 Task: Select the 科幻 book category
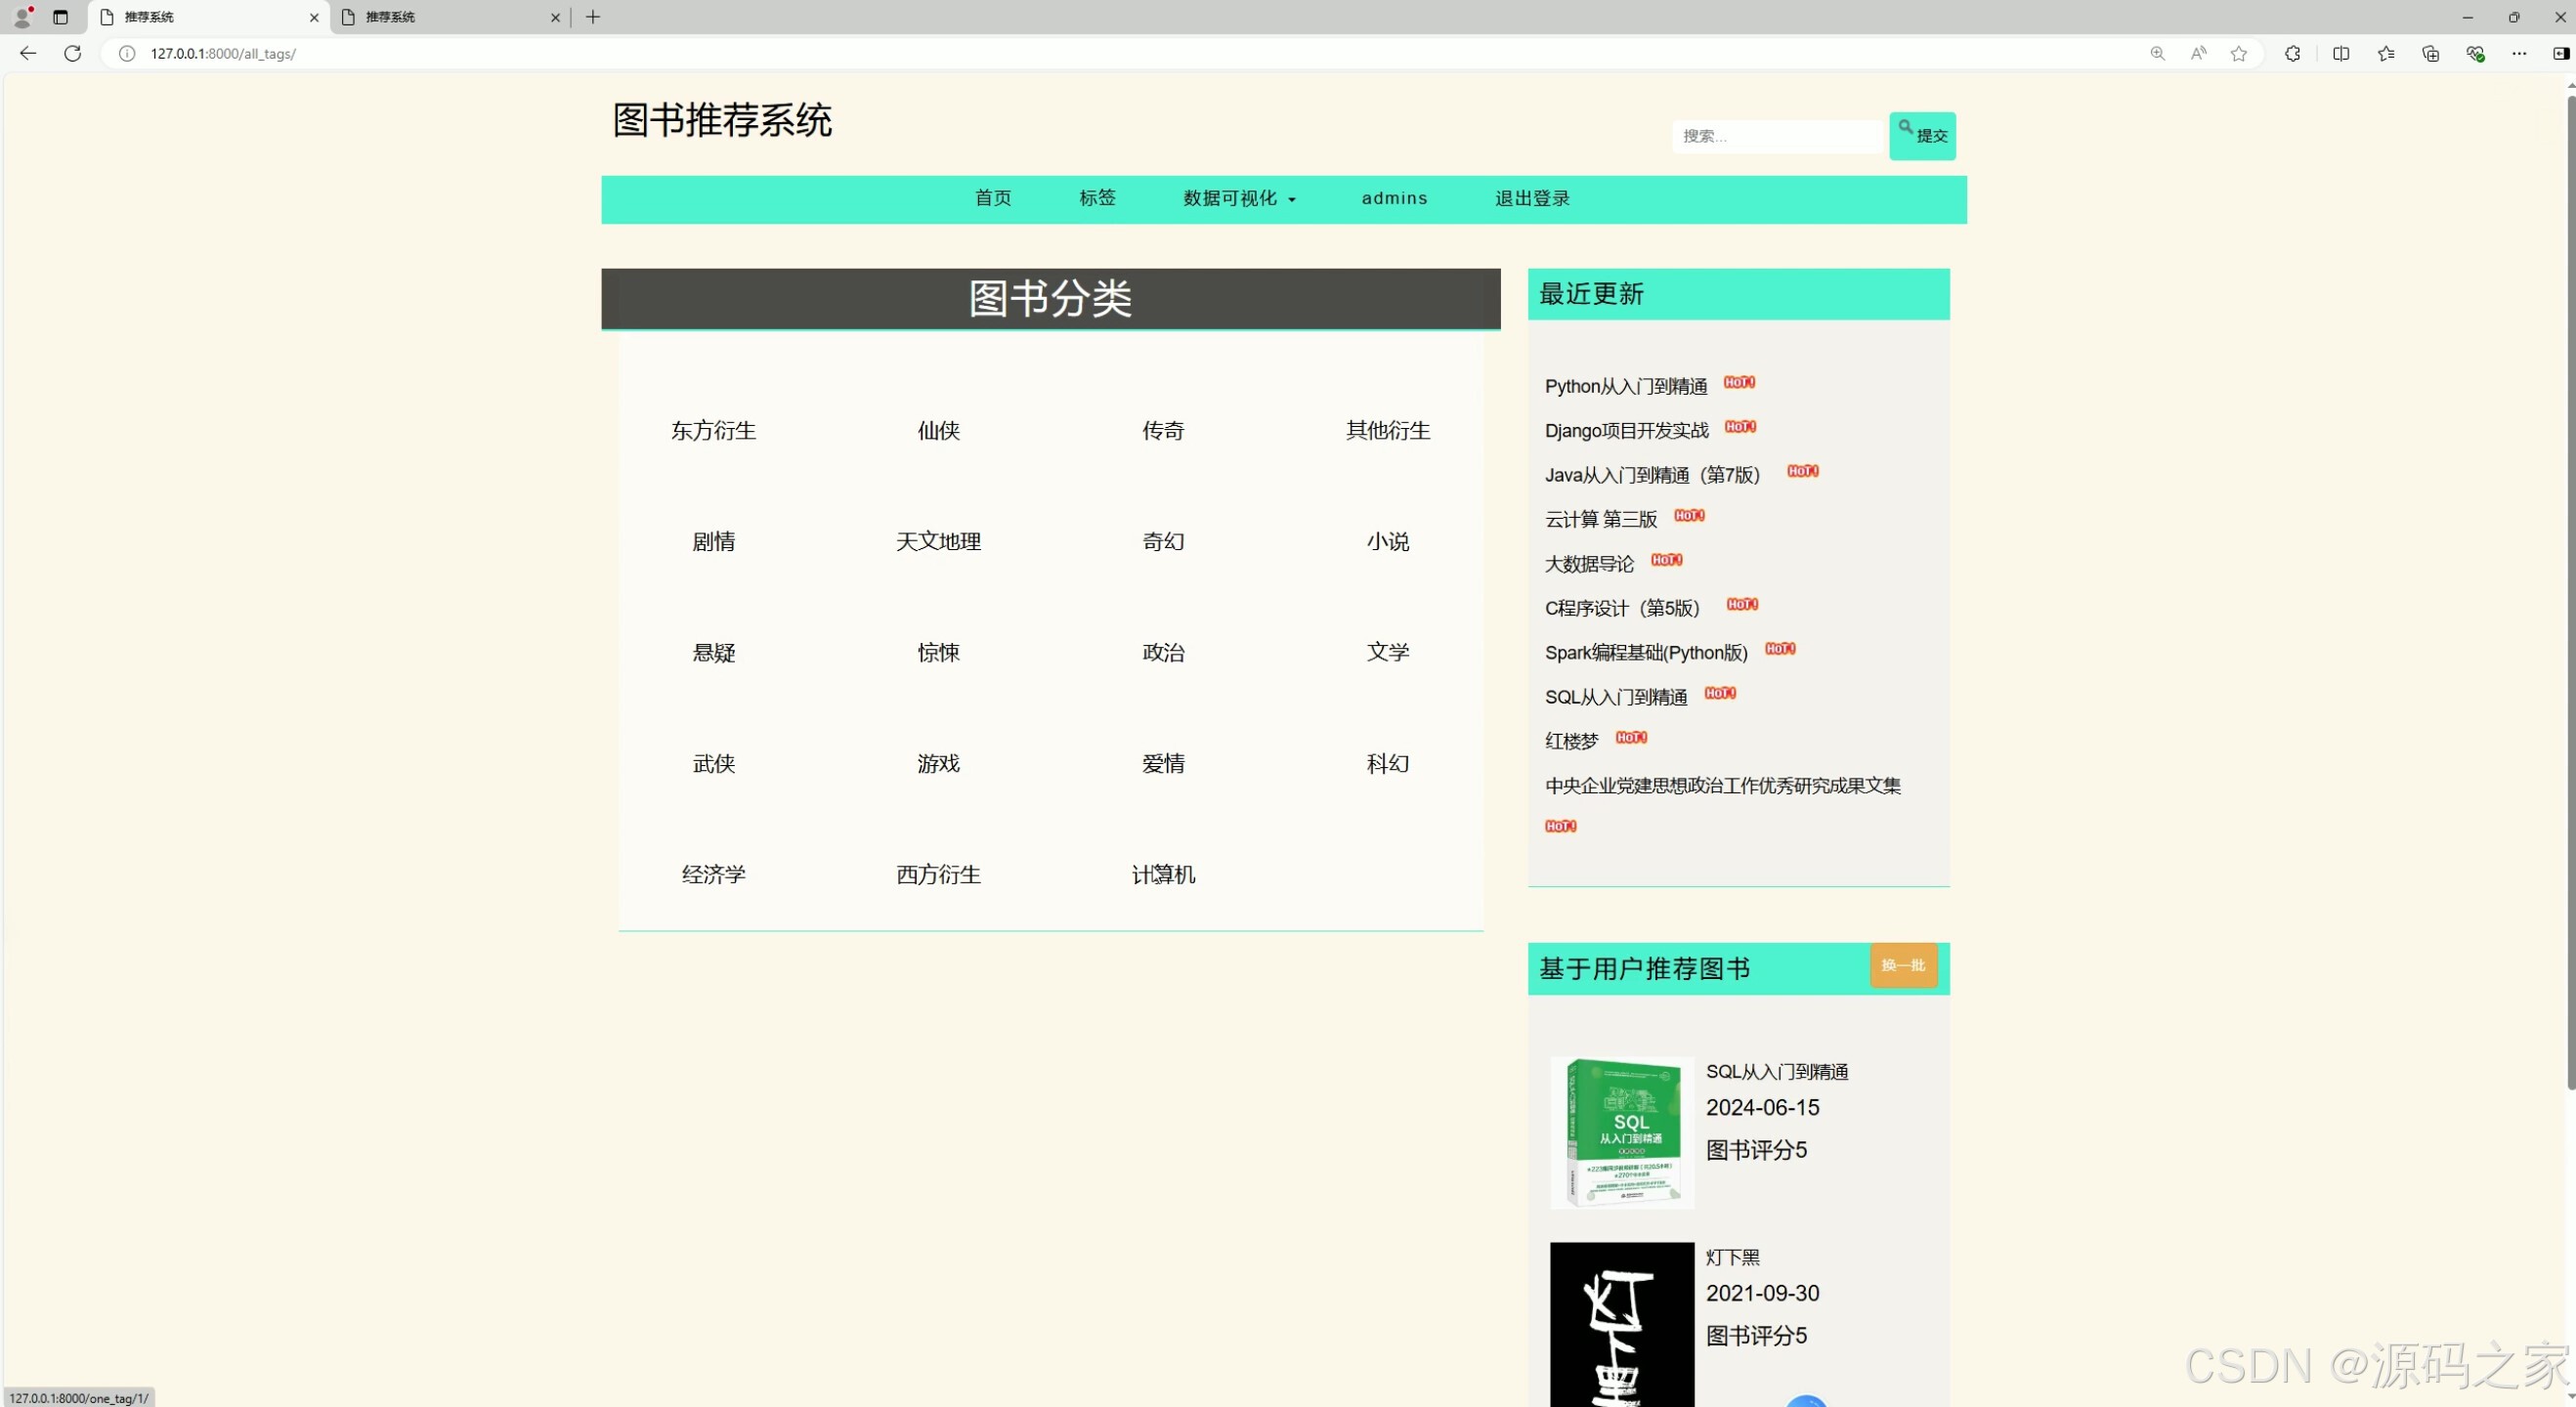[x=1387, y=763]
